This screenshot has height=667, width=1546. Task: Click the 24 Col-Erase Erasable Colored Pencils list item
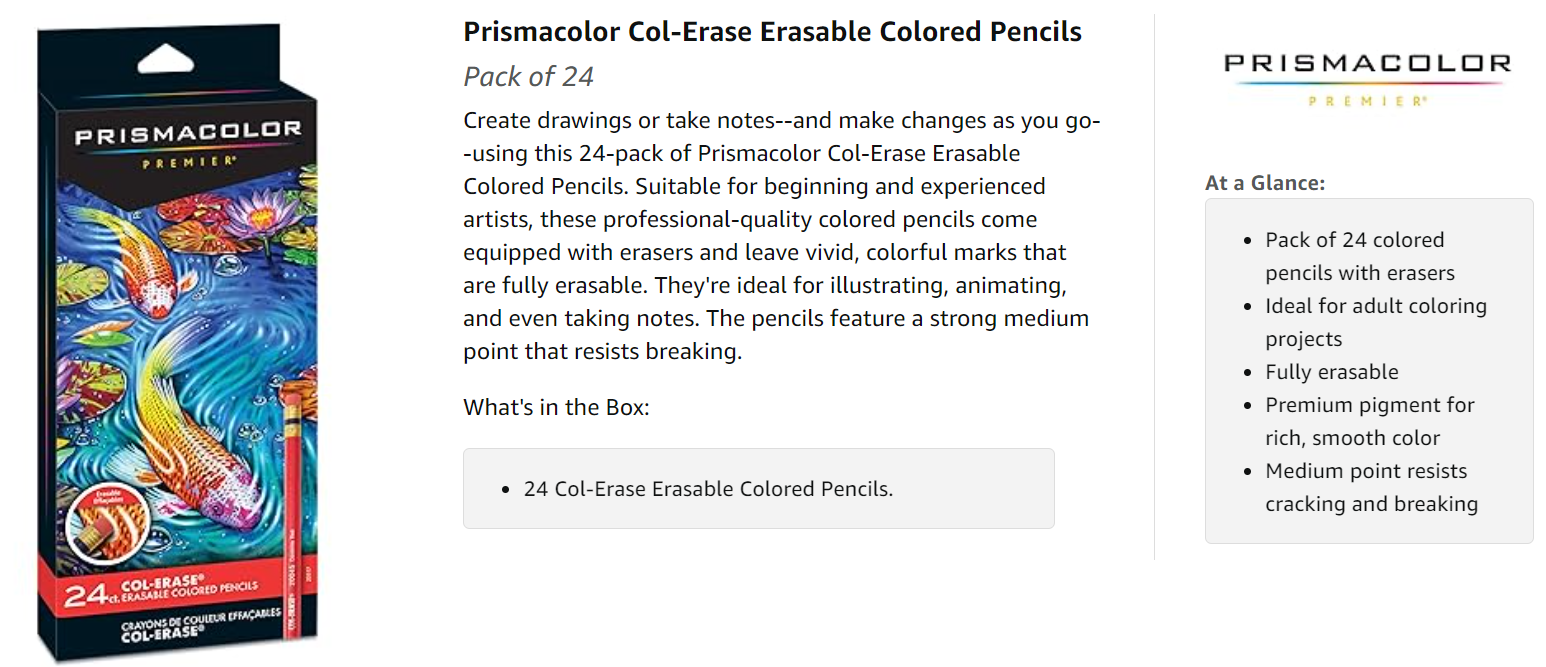tap(708, 489)
